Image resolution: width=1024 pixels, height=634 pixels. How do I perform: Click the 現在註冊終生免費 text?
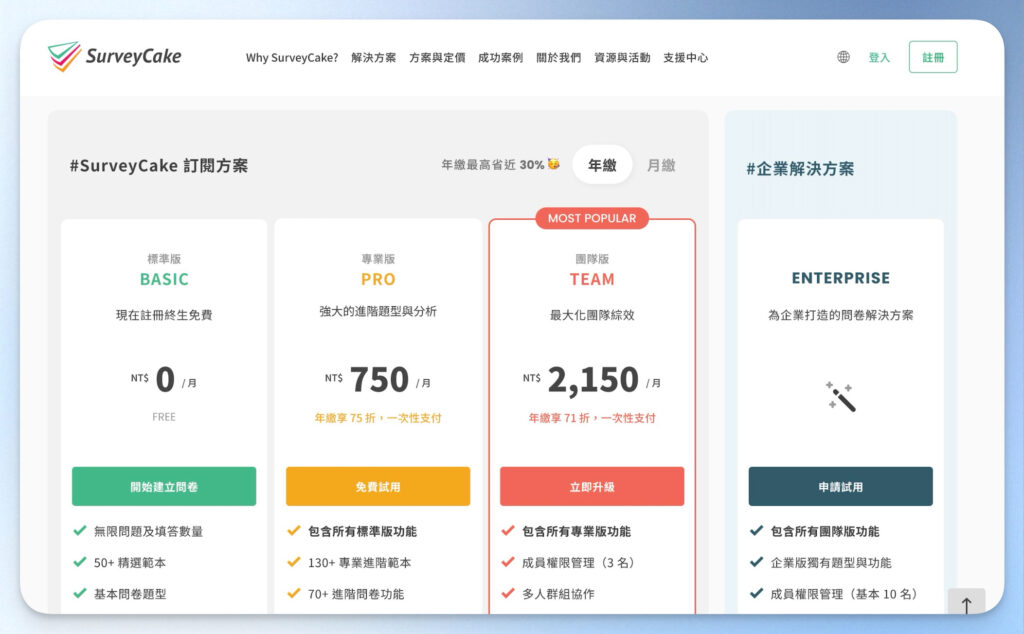pos(164,315)
